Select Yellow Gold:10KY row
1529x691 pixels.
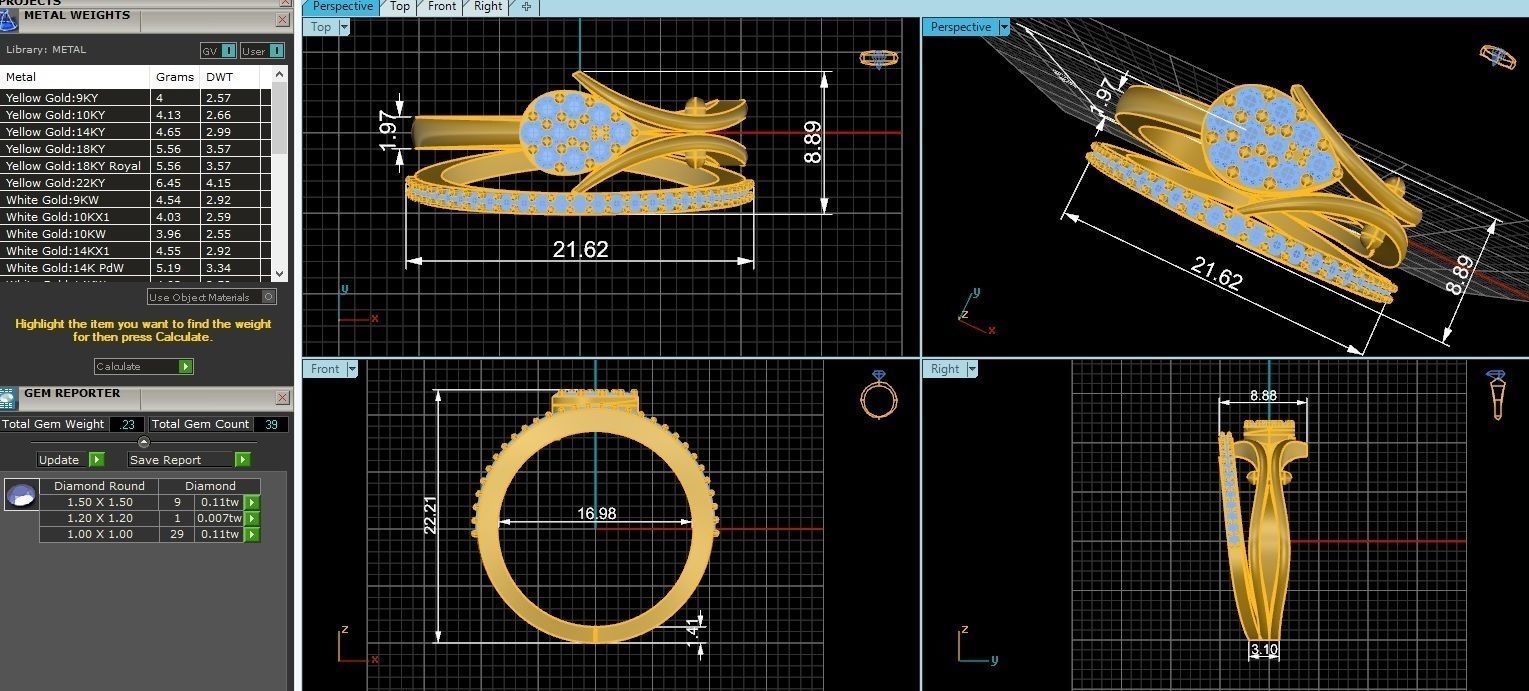click(x=135, y=115)
